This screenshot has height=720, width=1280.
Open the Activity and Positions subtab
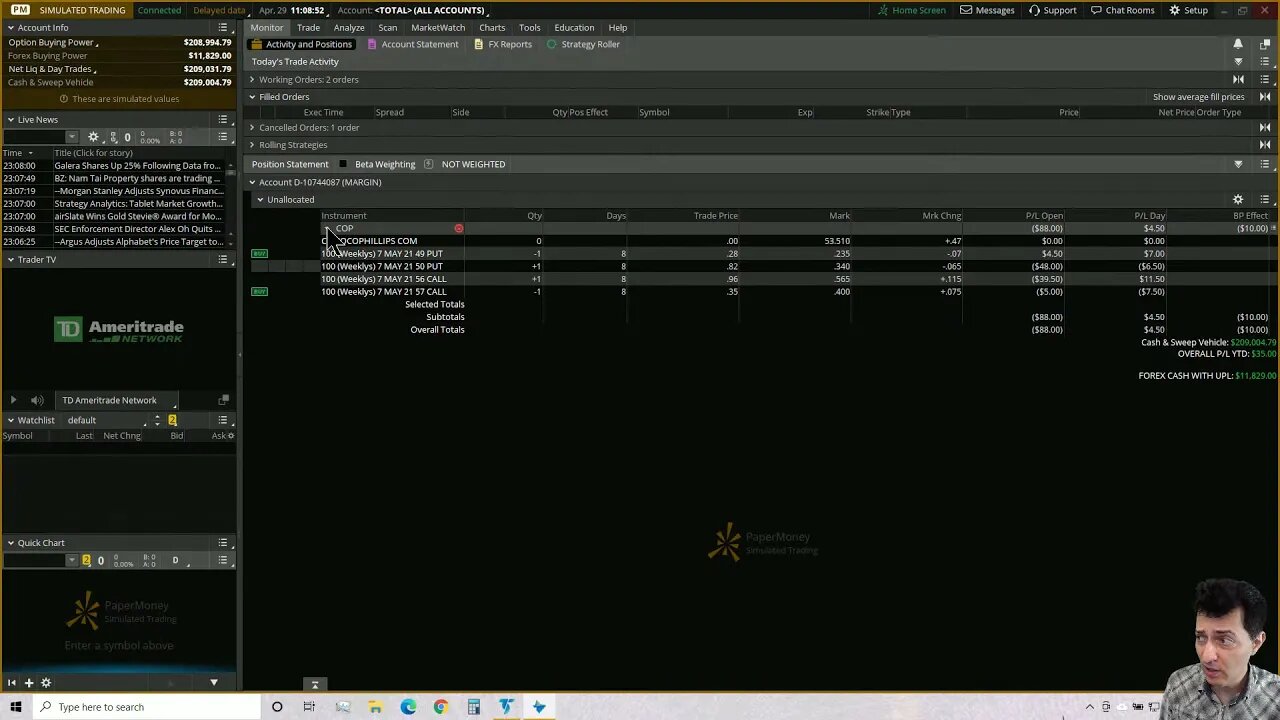tap(302, 44)
